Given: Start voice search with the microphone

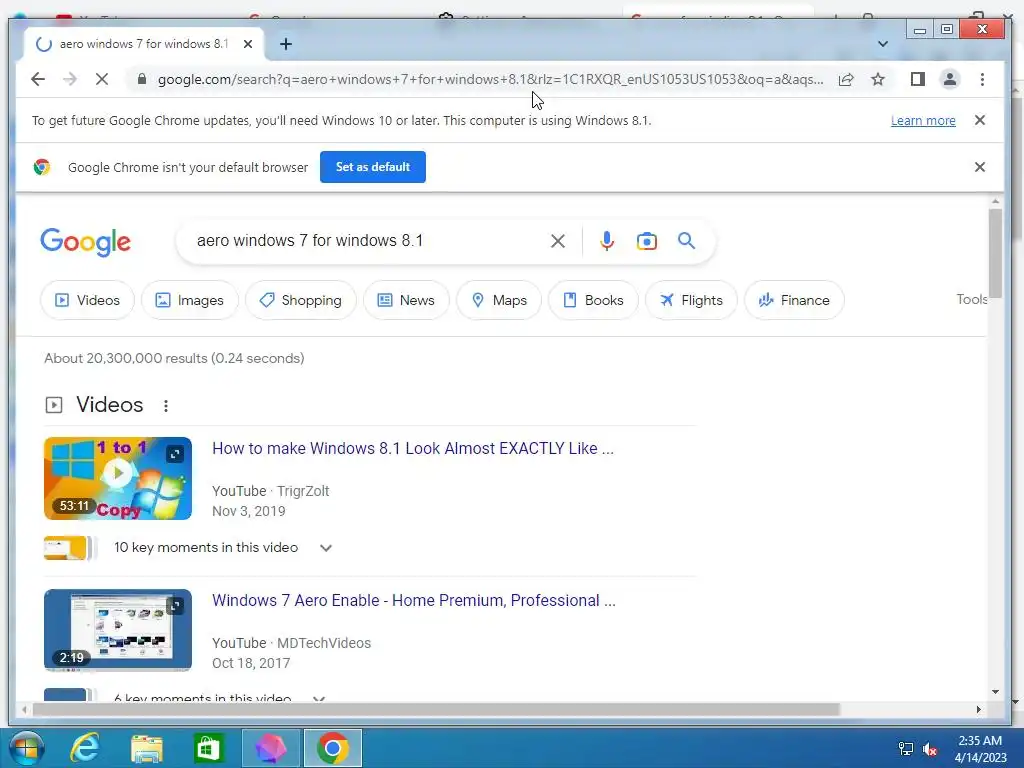Looking at the screenshot, I should [607, 241].
